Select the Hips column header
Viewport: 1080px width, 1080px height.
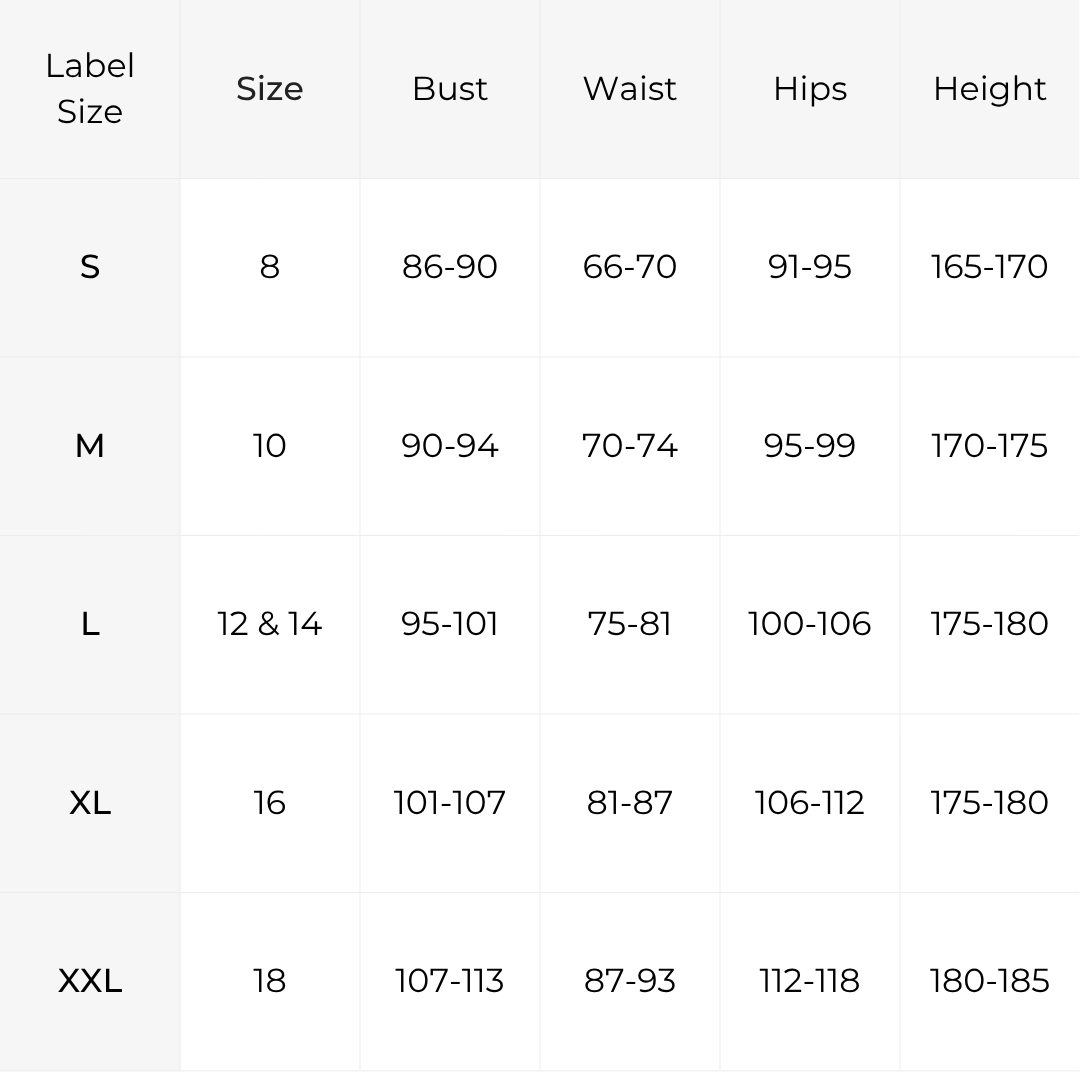click(x=810, y=89)
